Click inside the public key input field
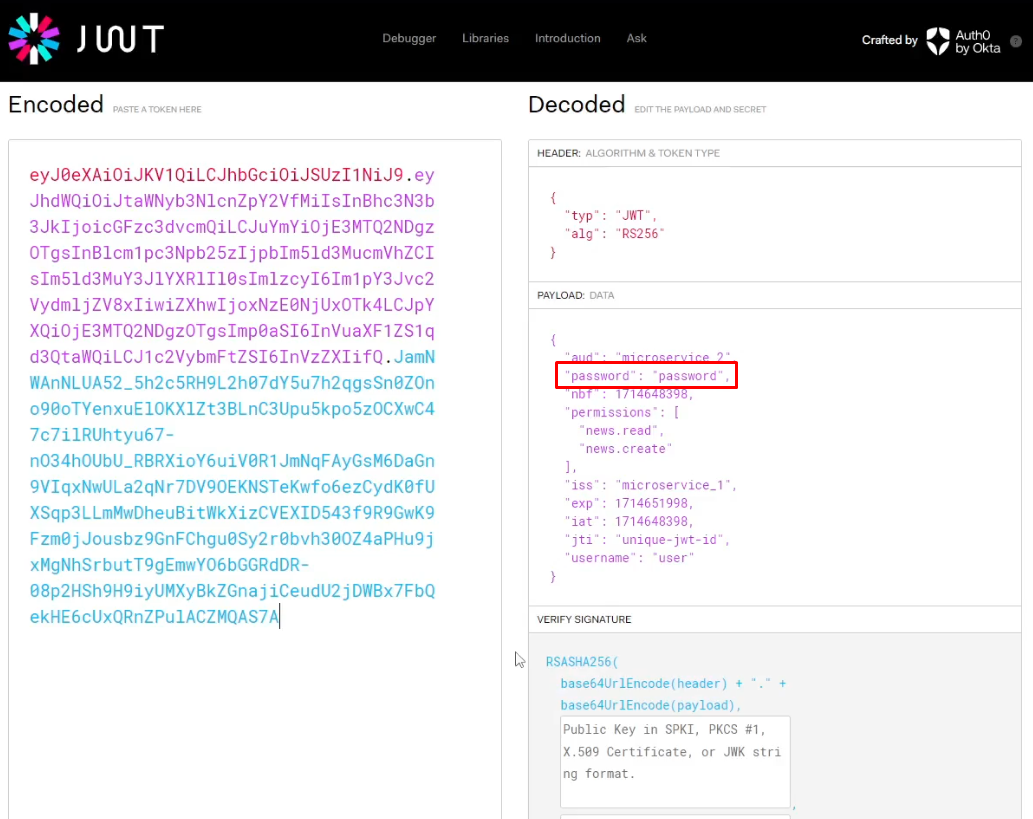This screenshot has width=1033, height=819. (x=675, y=762)
